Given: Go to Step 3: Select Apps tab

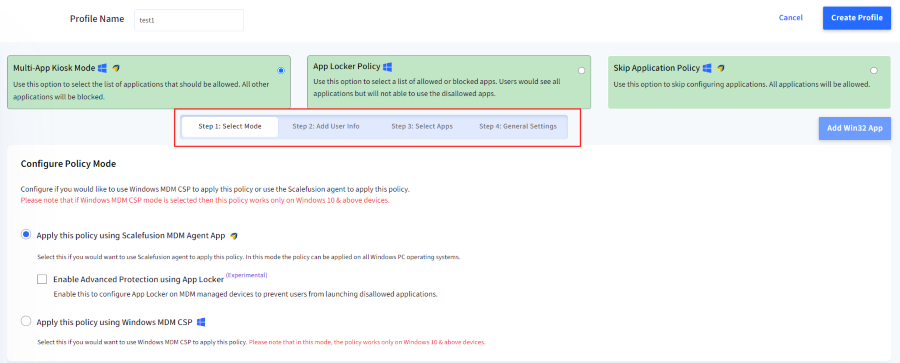Looking at the screenshot, I should tap(422, 127).
